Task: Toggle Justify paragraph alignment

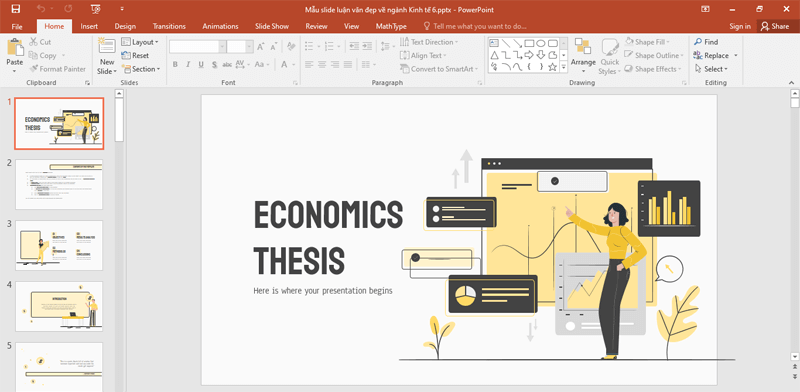Action: [x=347, y=64]
